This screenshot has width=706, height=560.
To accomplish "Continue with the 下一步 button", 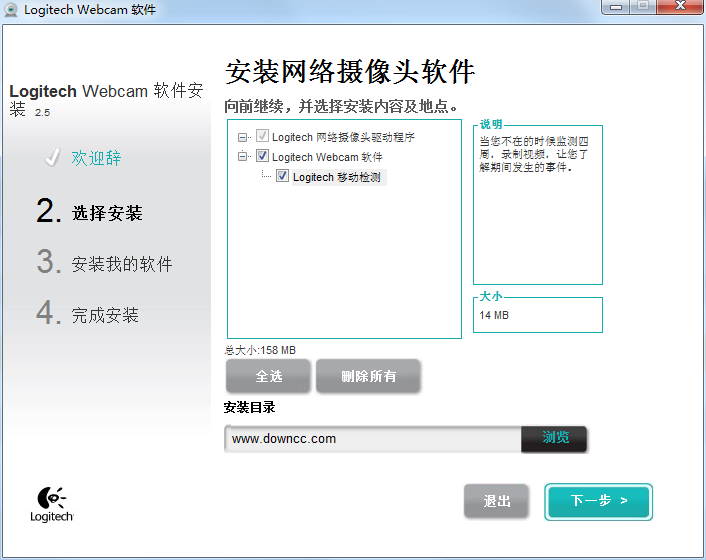I will (x=598, y=501).
